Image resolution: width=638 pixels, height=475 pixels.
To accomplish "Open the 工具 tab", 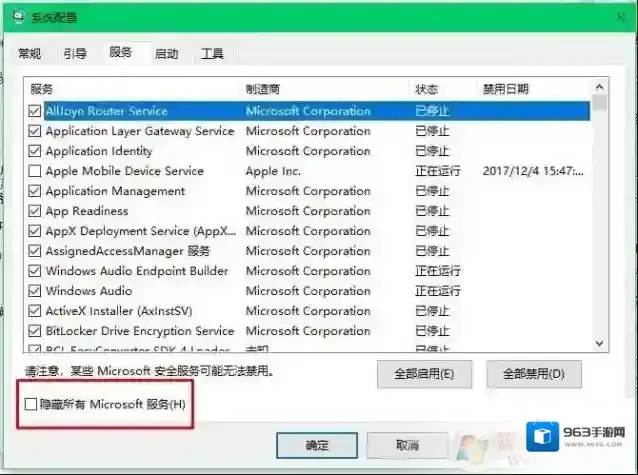I will pos(212,53).
